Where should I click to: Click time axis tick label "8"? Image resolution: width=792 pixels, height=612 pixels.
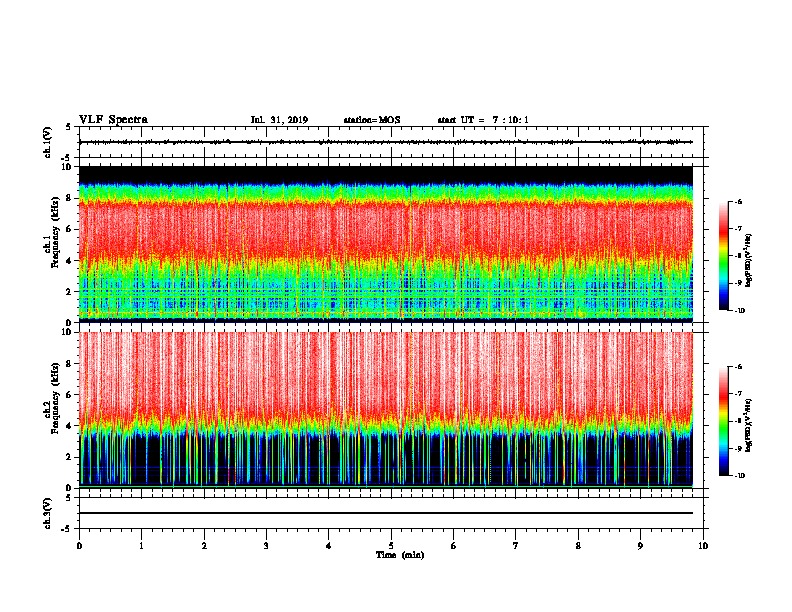(578, 546)
